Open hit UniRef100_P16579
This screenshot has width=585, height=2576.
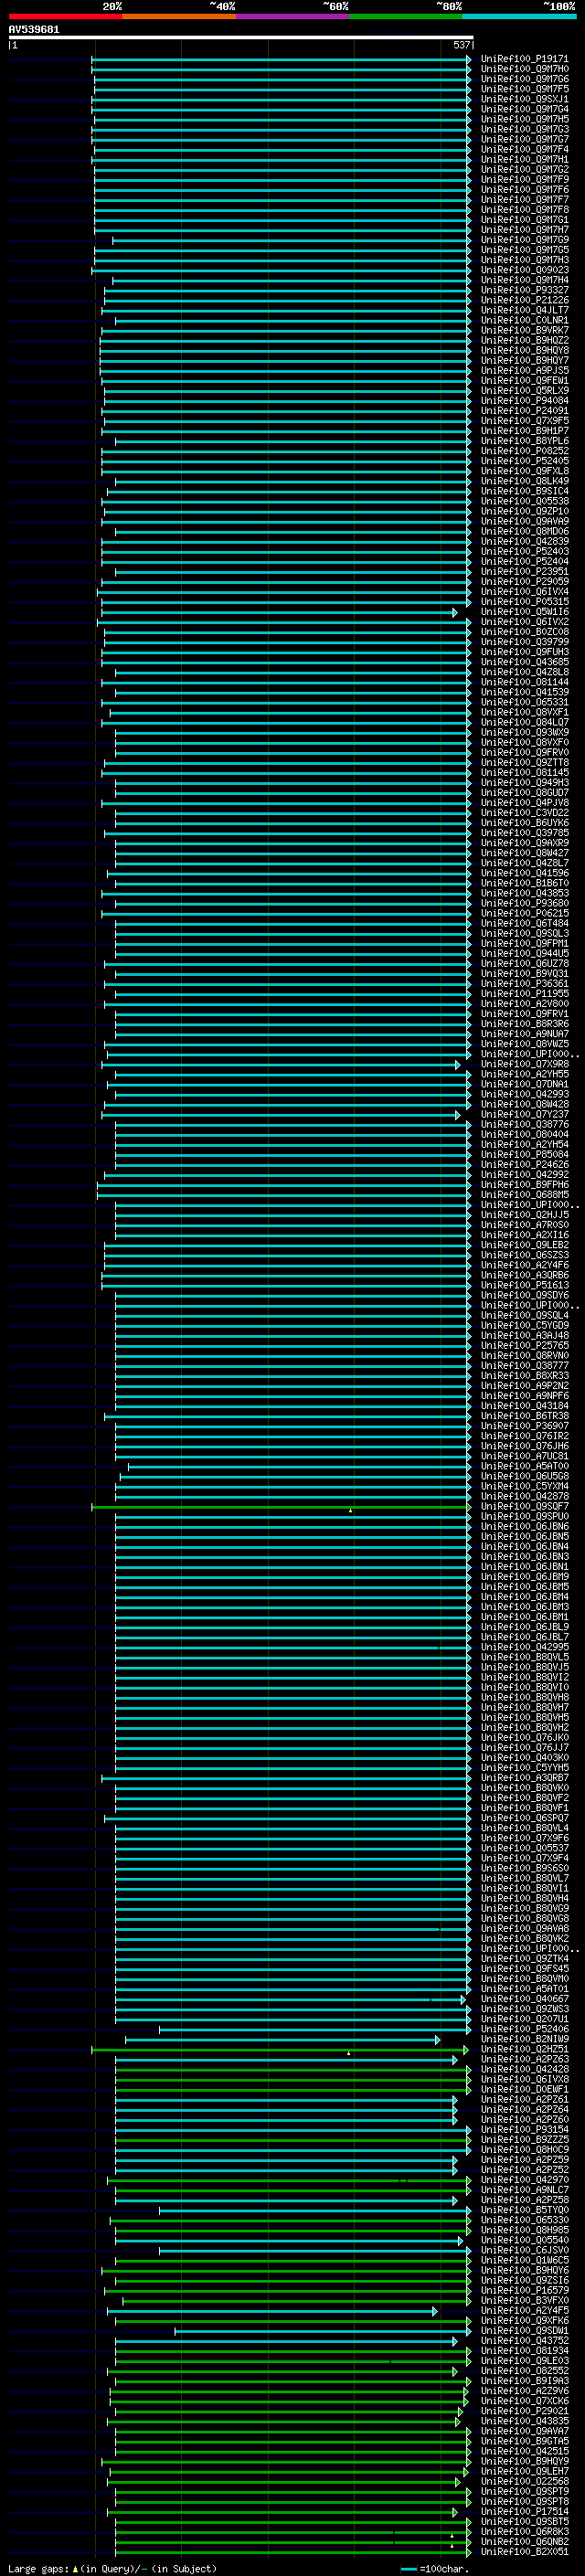point(525,2290)
